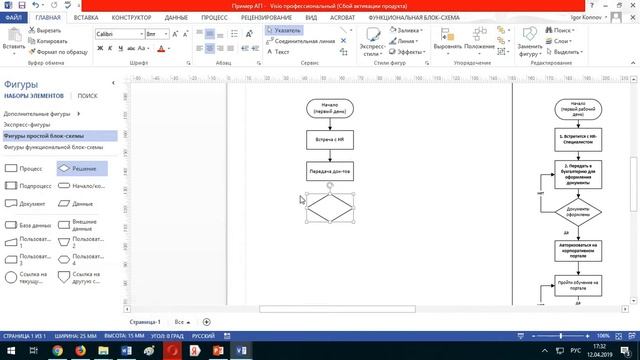Open ПОИСК in the shapes panel

click(x=87, y=96)
